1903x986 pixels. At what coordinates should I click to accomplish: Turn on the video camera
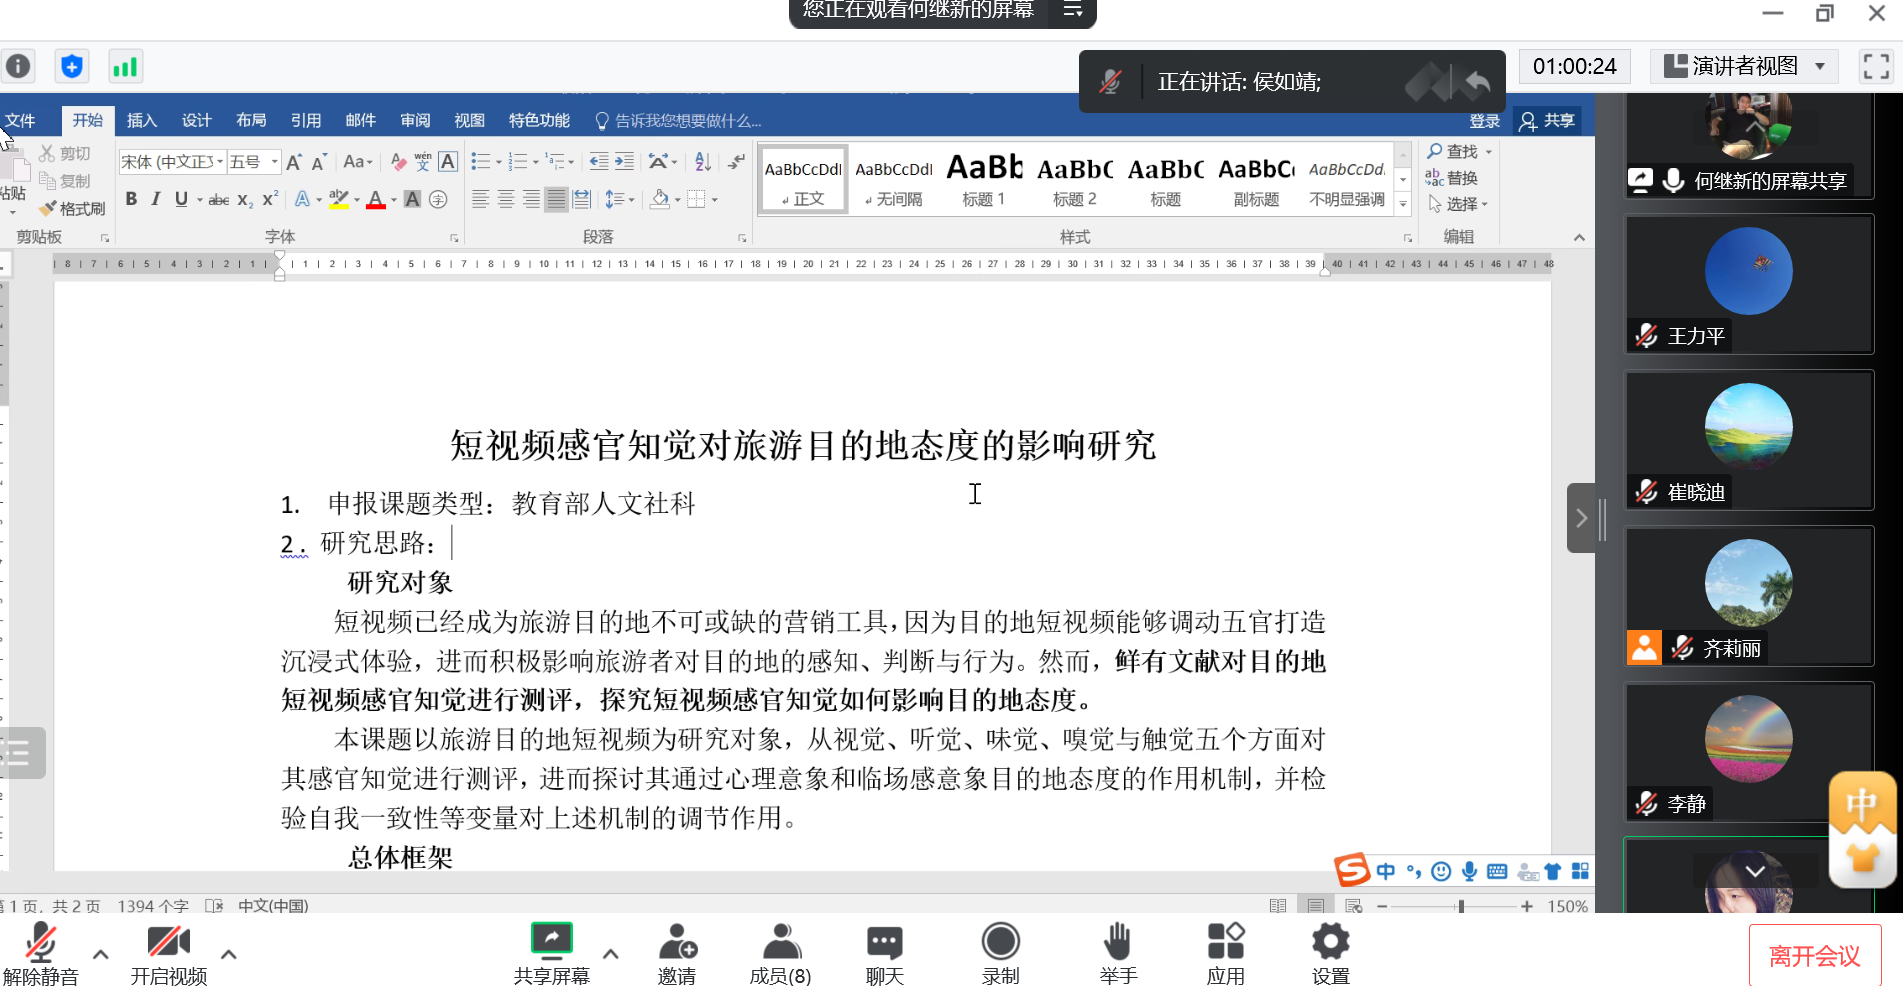(x=168, y=943)
